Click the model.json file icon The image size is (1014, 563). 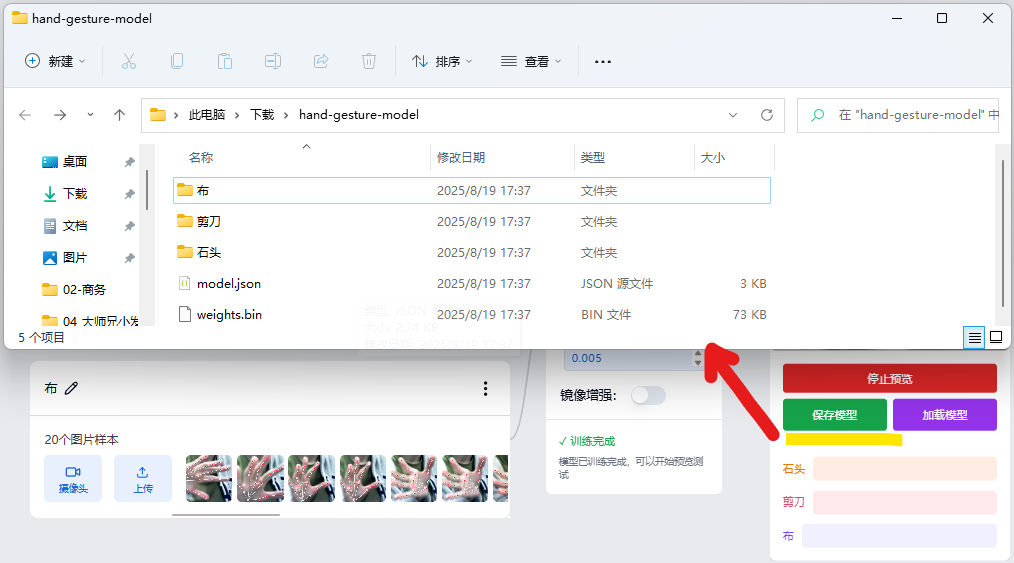(x=184, y=283)
